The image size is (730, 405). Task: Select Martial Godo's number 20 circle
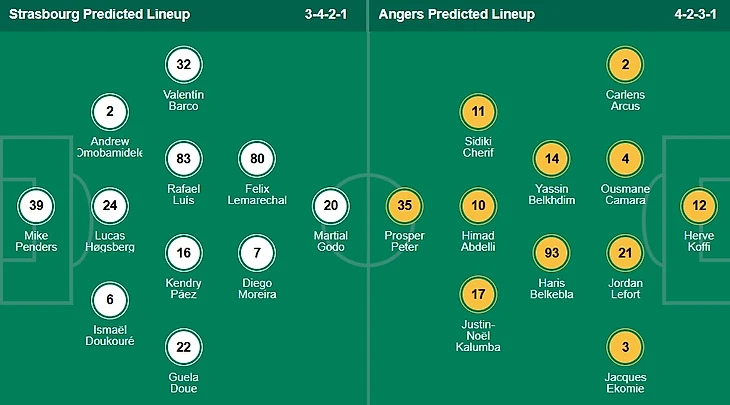pyautogui.click(x=331, y=205)
